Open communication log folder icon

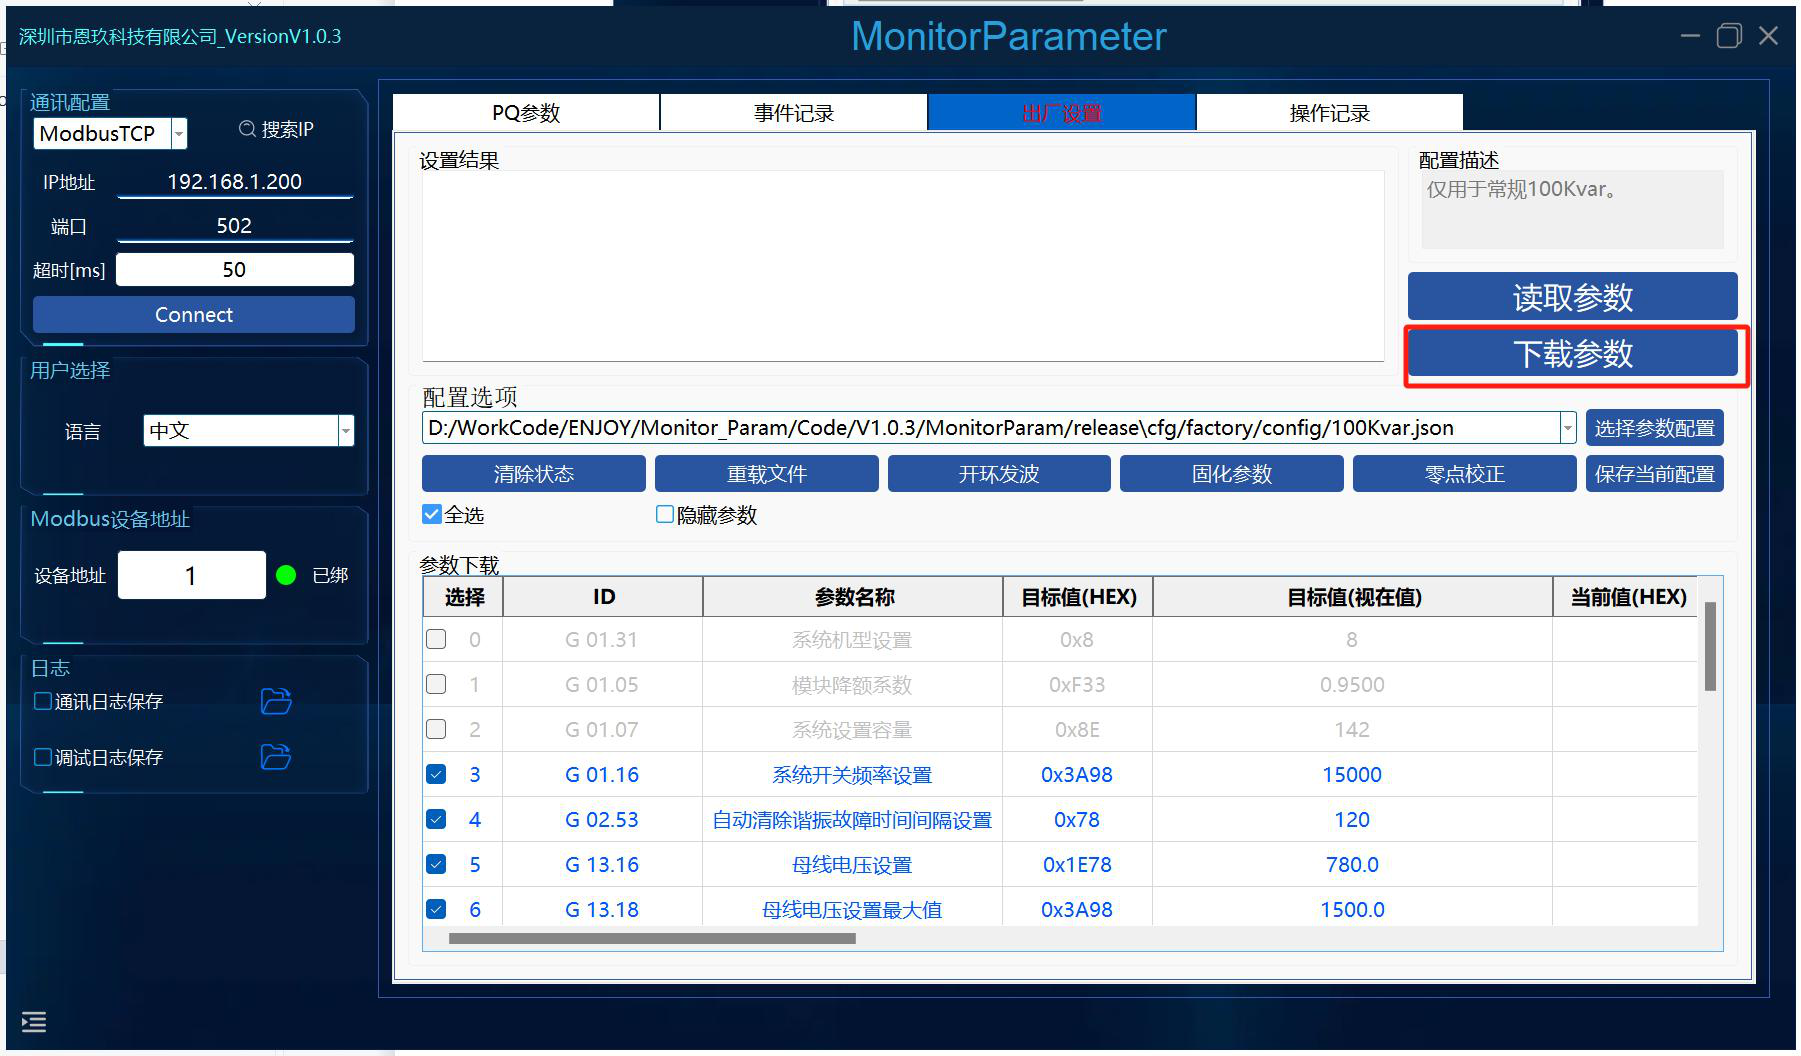pos(276,701)
